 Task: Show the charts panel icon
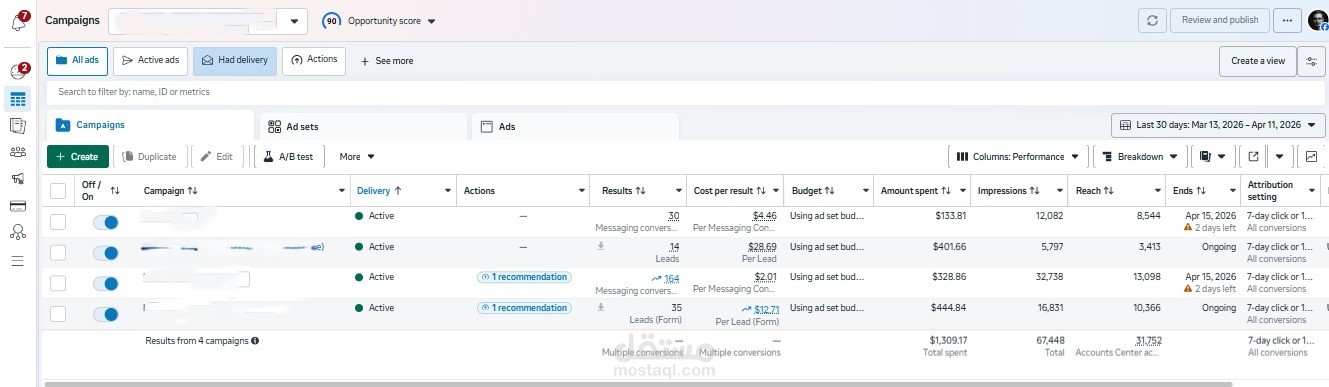(x=1311, y=156)
